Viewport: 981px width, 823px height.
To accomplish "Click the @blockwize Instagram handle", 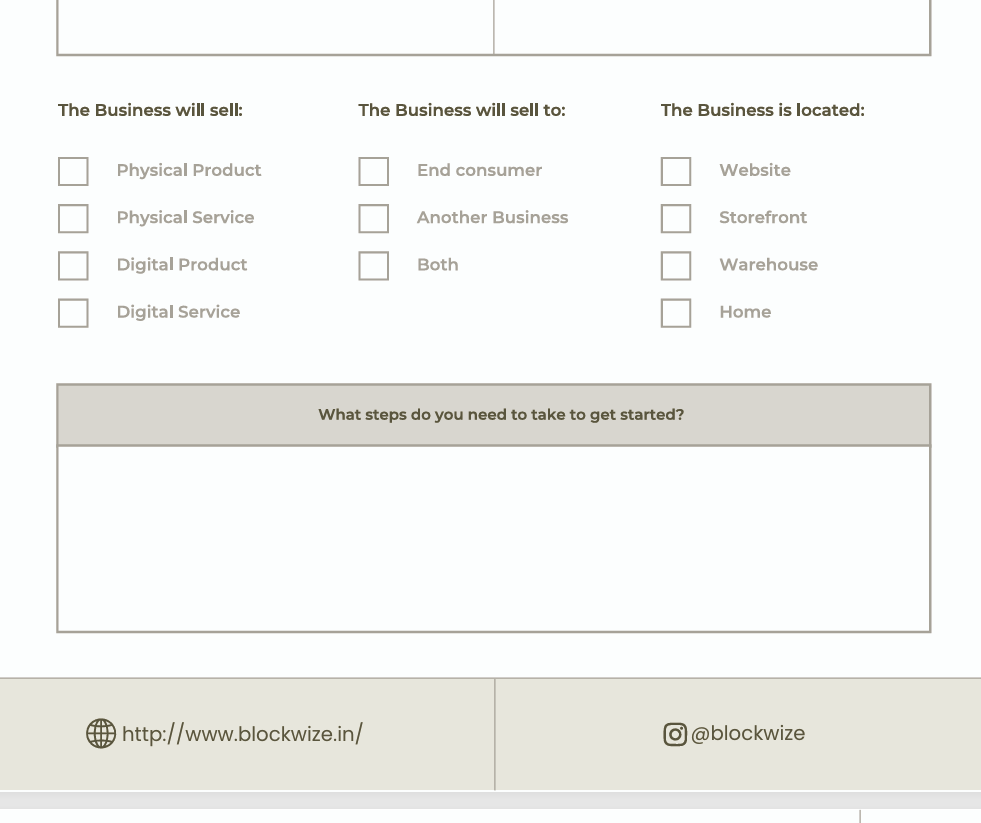I will (x=747, y=733).
